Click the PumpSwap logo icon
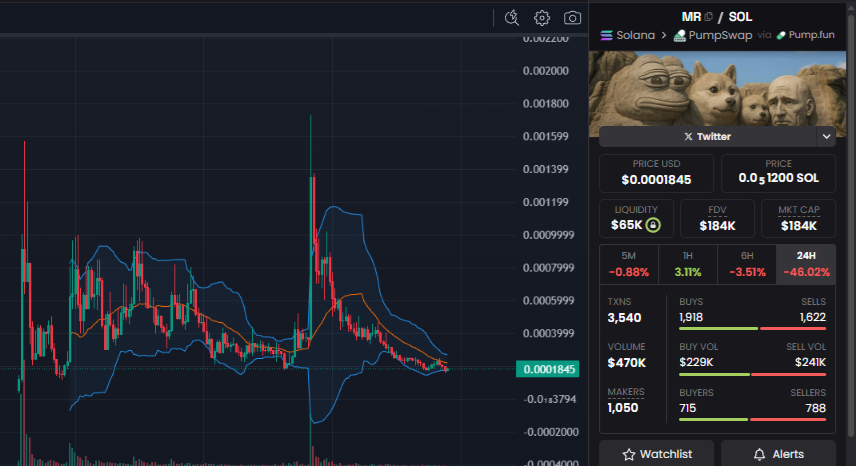The width and height of the screenshot is (856, 466). point(680,35)
